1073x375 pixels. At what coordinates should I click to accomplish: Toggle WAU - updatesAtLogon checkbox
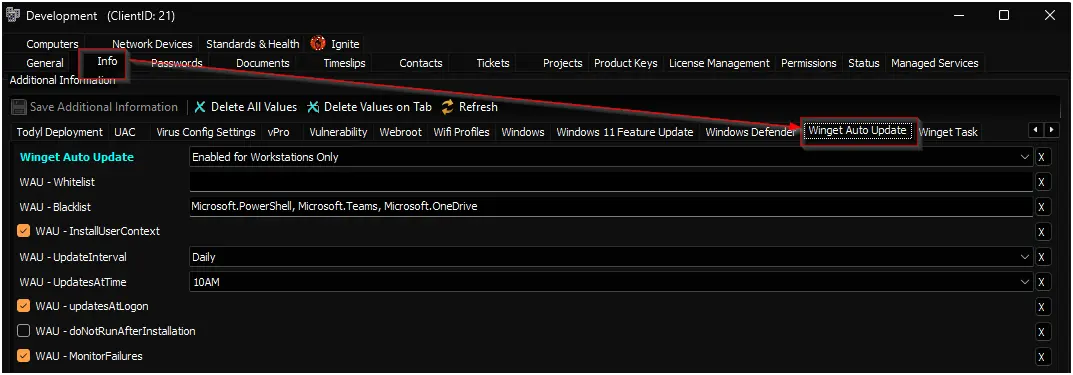[x=24, y=306]
